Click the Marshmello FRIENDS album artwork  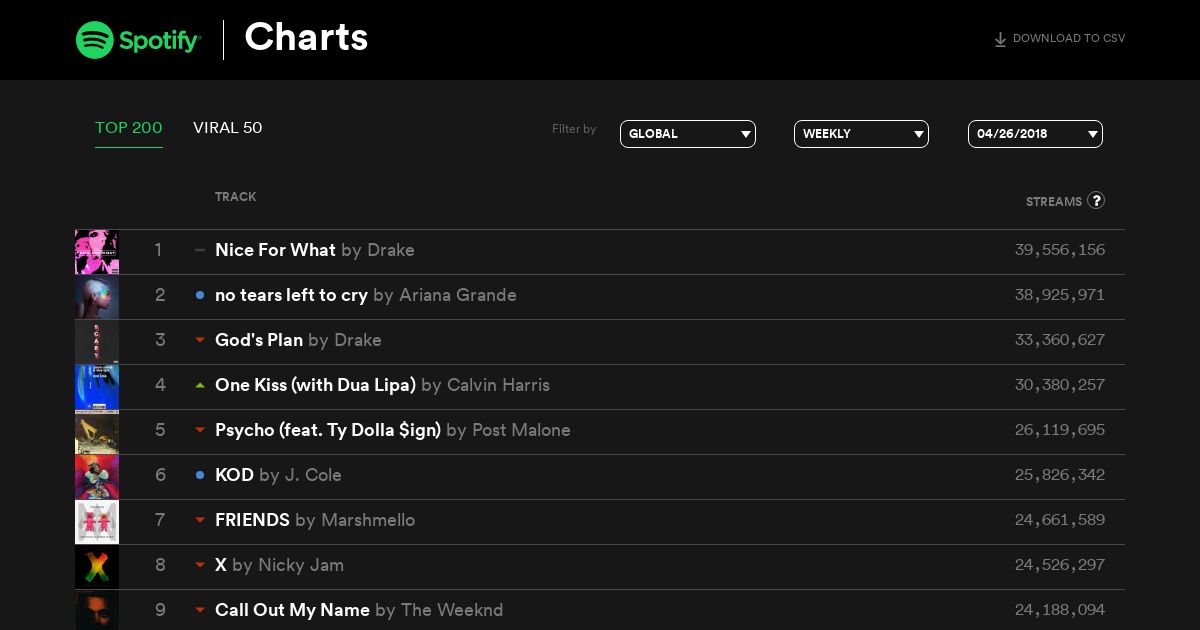[97, 522]
